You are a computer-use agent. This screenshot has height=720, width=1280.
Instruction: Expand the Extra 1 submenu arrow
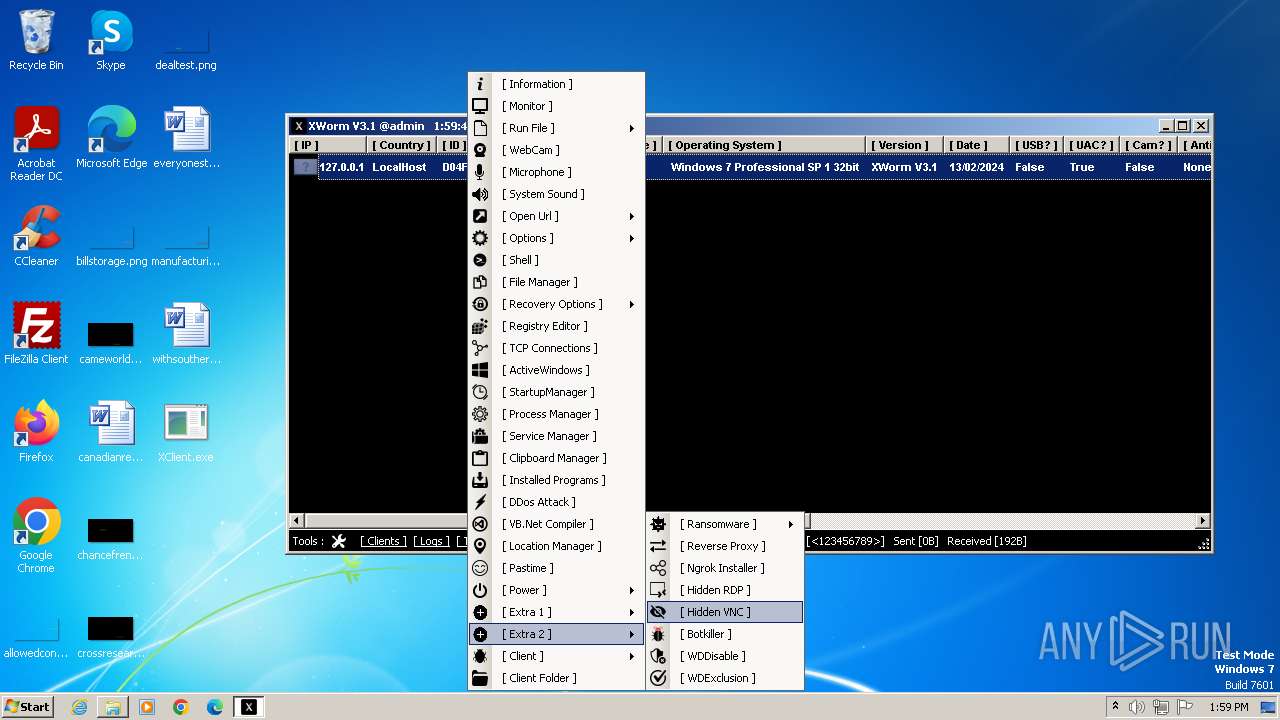tap(632, 612)
